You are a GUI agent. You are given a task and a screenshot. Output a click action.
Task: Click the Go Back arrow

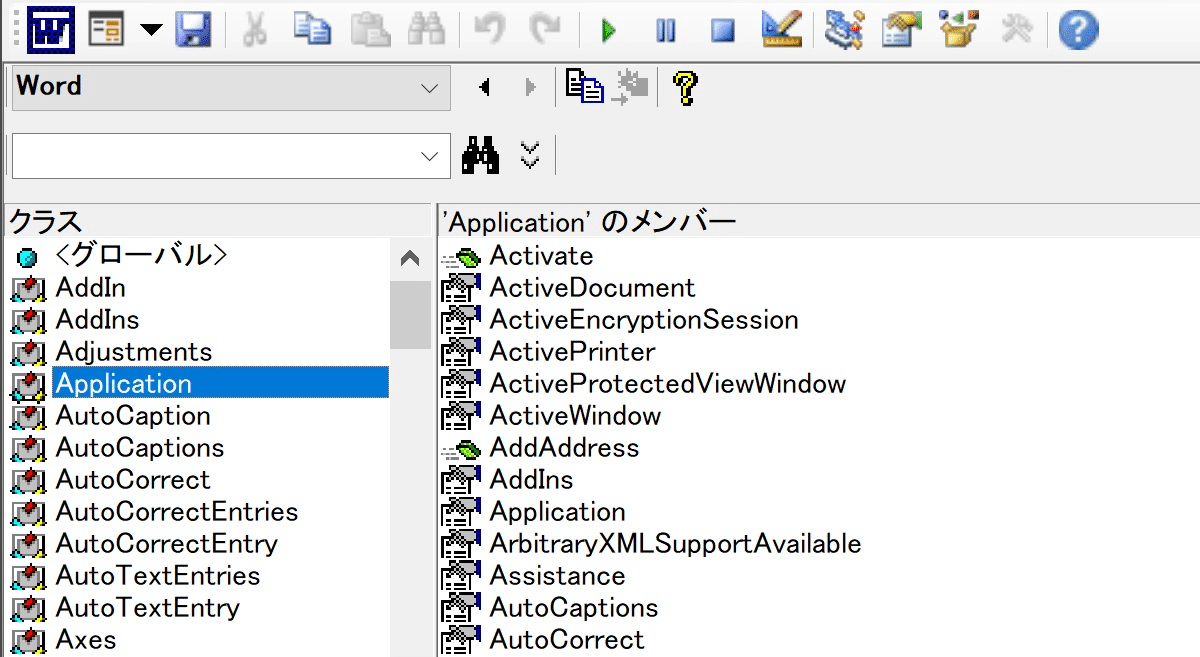(x=486, y=88)
